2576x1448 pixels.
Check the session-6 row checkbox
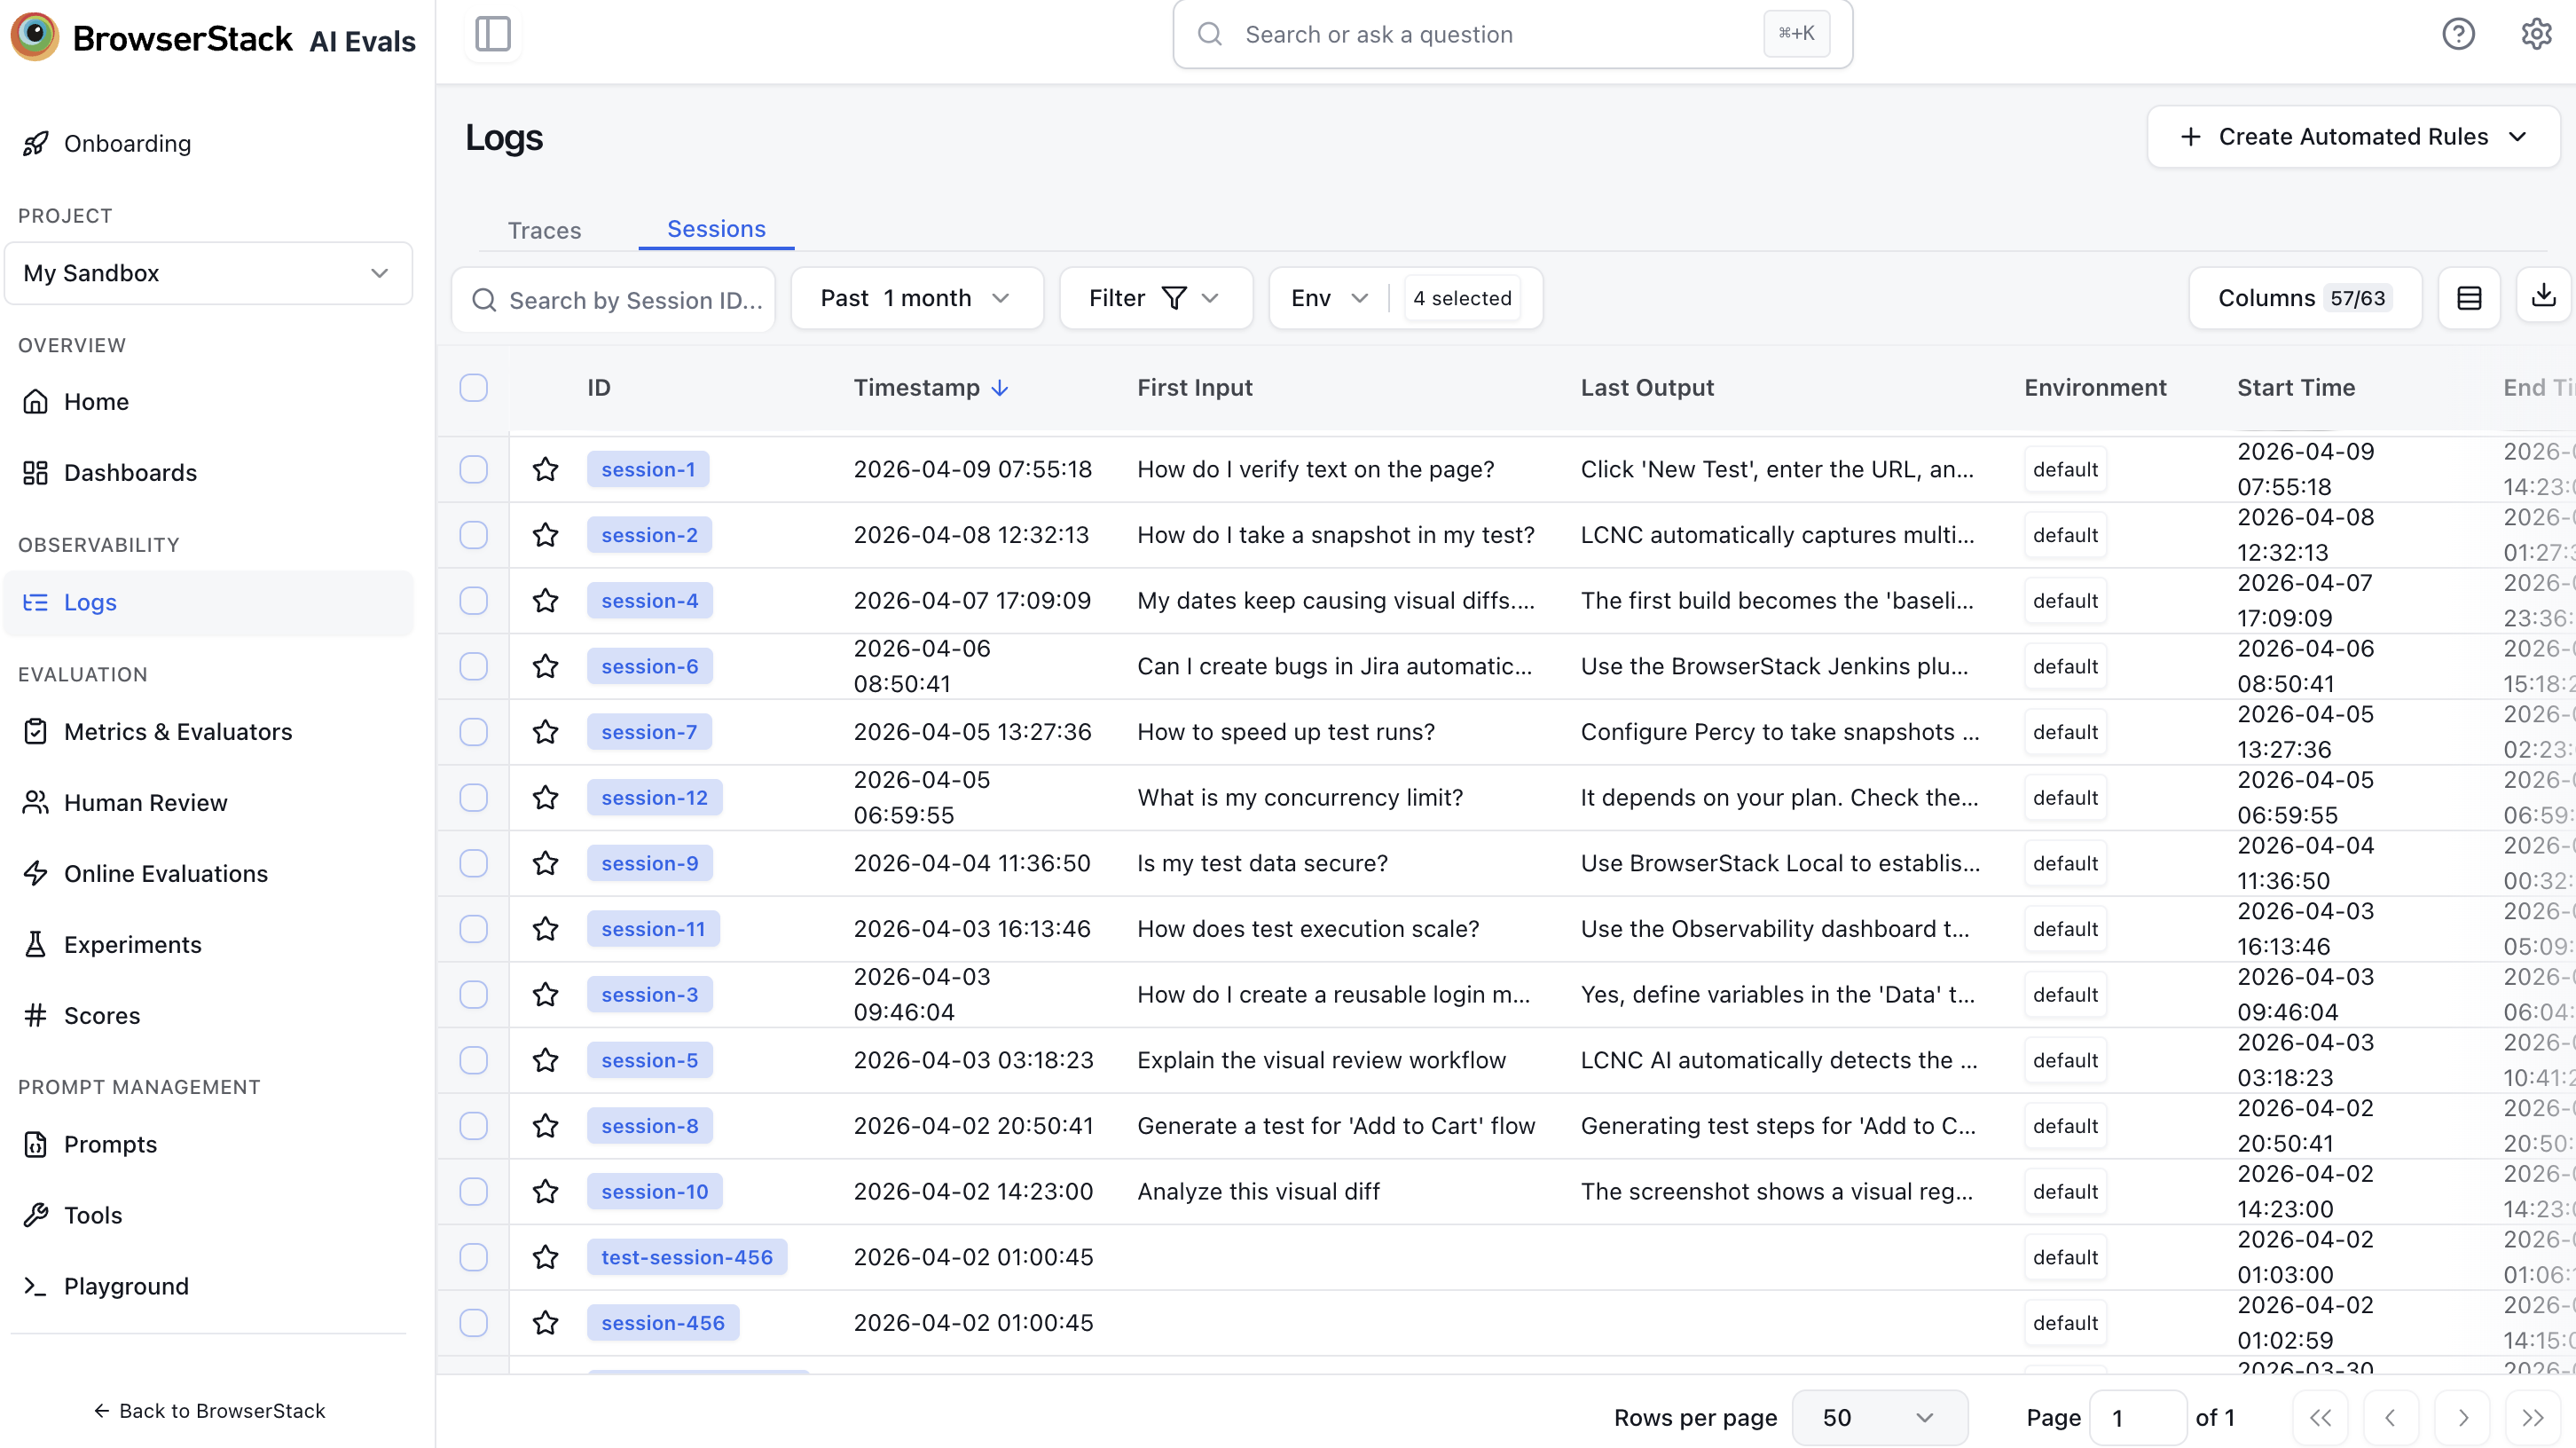[x=474, y=666]
